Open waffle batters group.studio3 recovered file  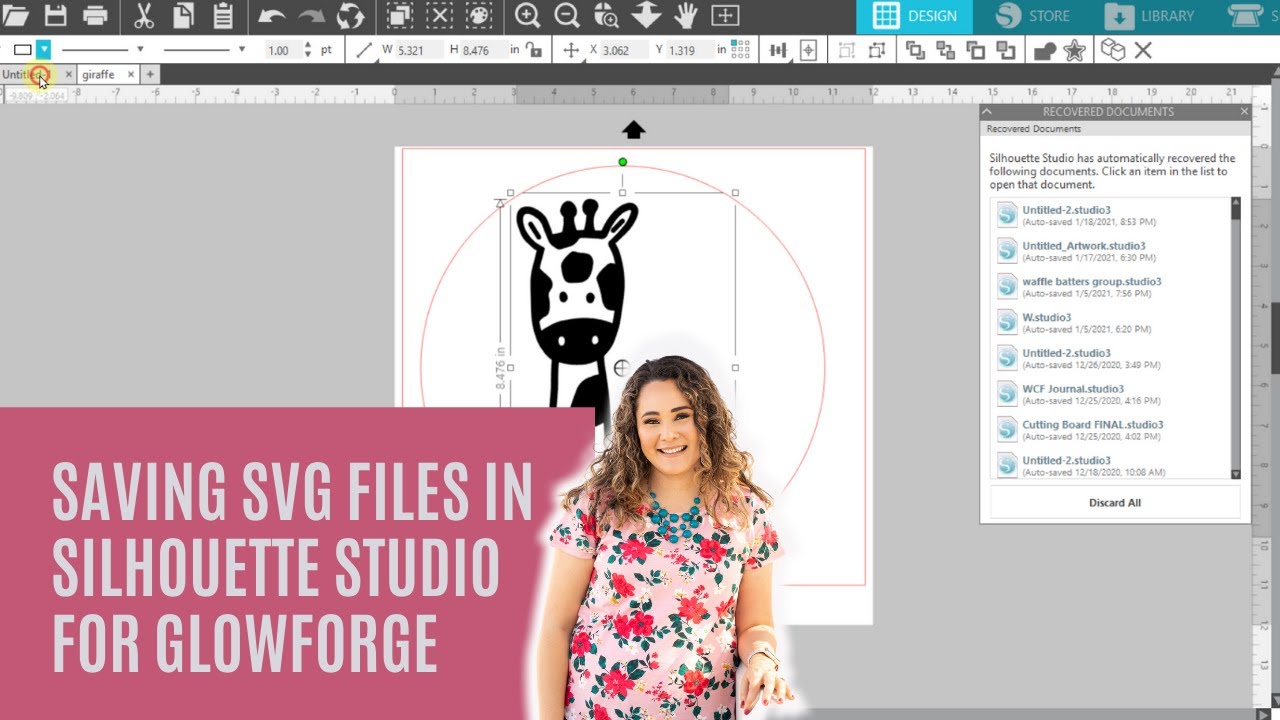point(1091,286)
